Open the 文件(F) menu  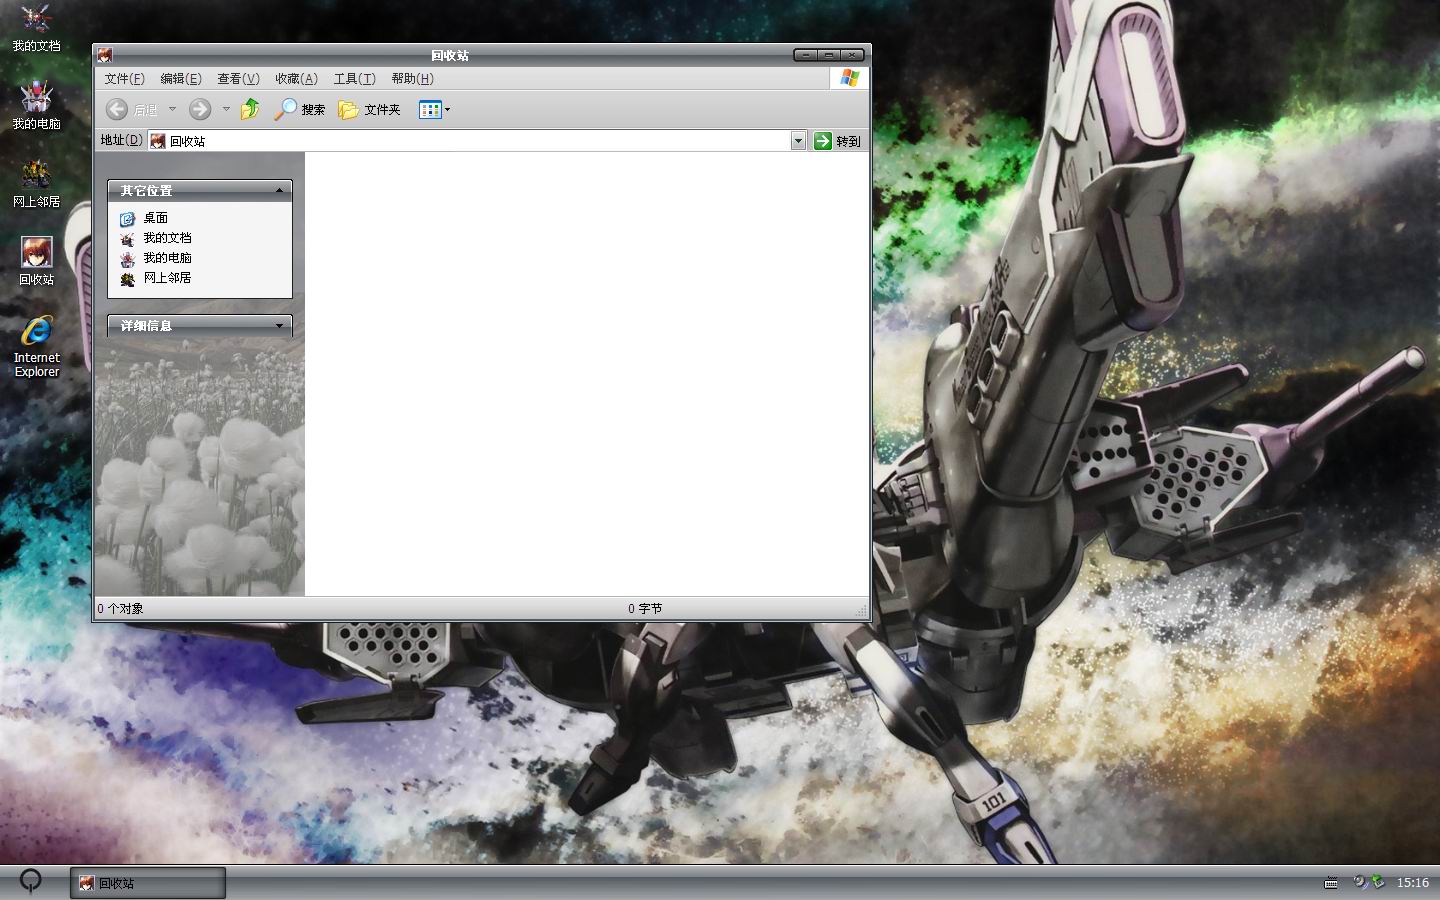point(124,78)
